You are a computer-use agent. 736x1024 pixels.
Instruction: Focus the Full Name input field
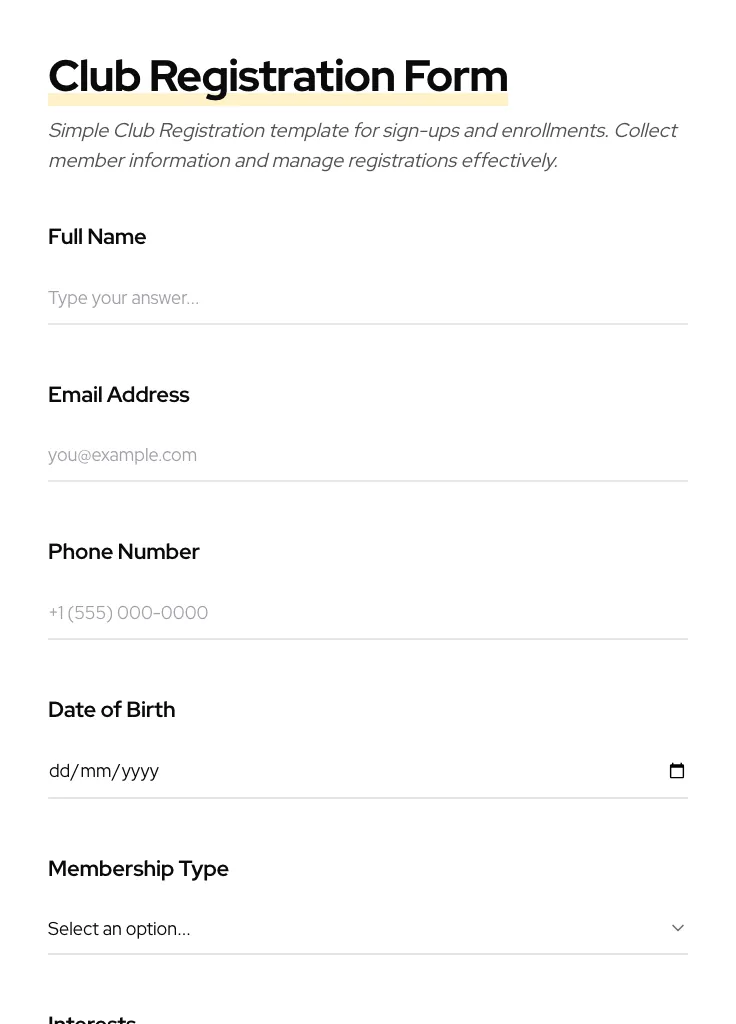tap(367, 298)
